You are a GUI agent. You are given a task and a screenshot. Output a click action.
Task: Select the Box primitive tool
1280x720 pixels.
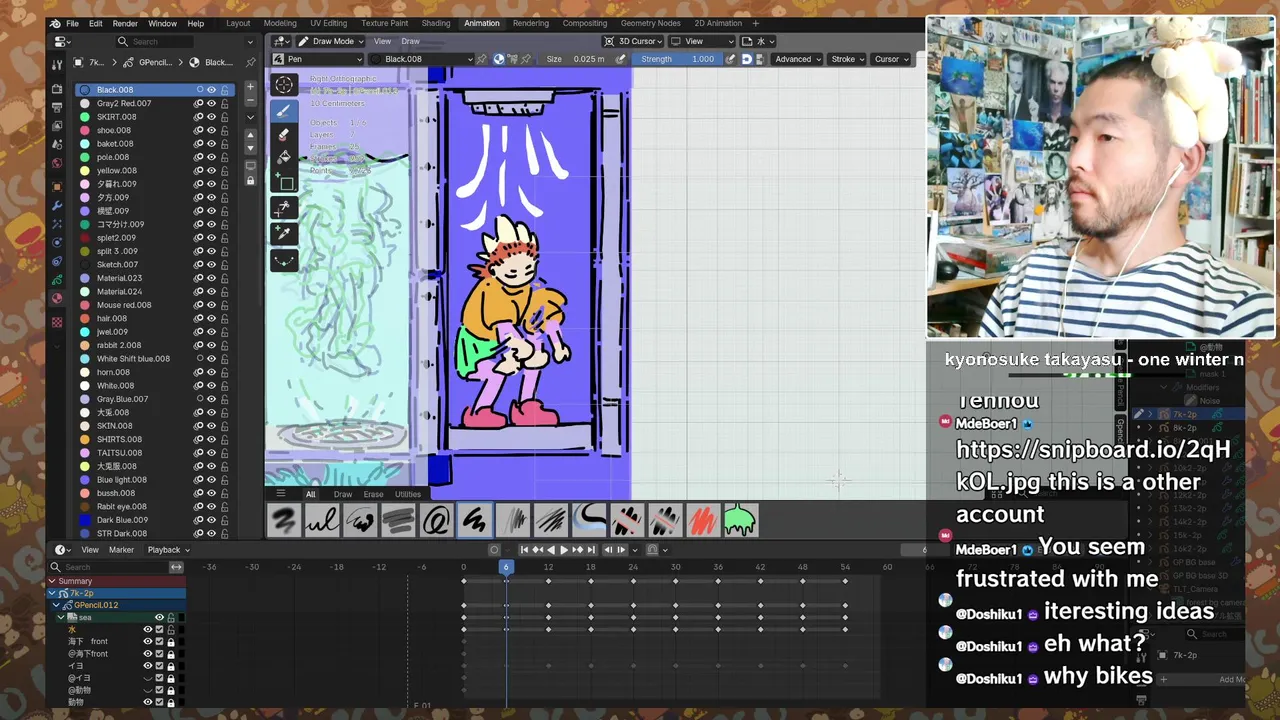point(284,183)
